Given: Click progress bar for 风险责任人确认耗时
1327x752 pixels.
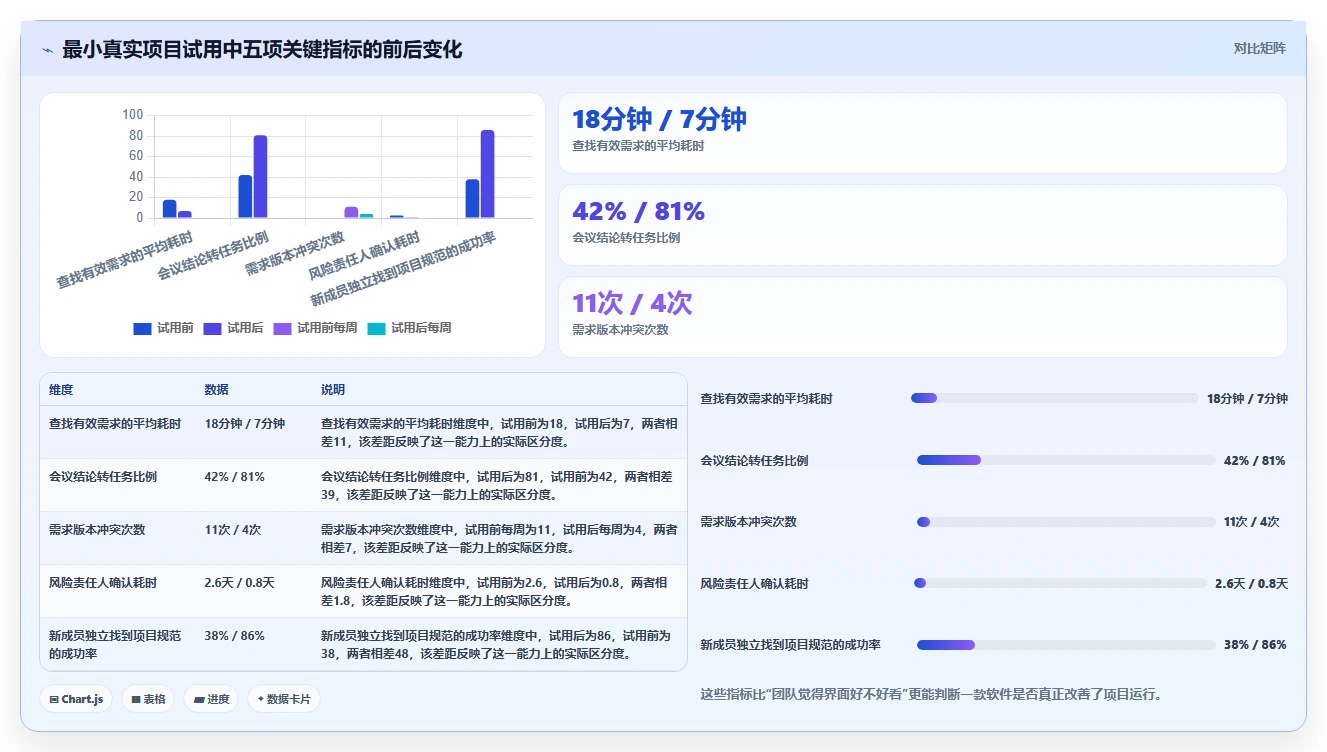Looking at the screenshot, I should tap(1060, 583).
